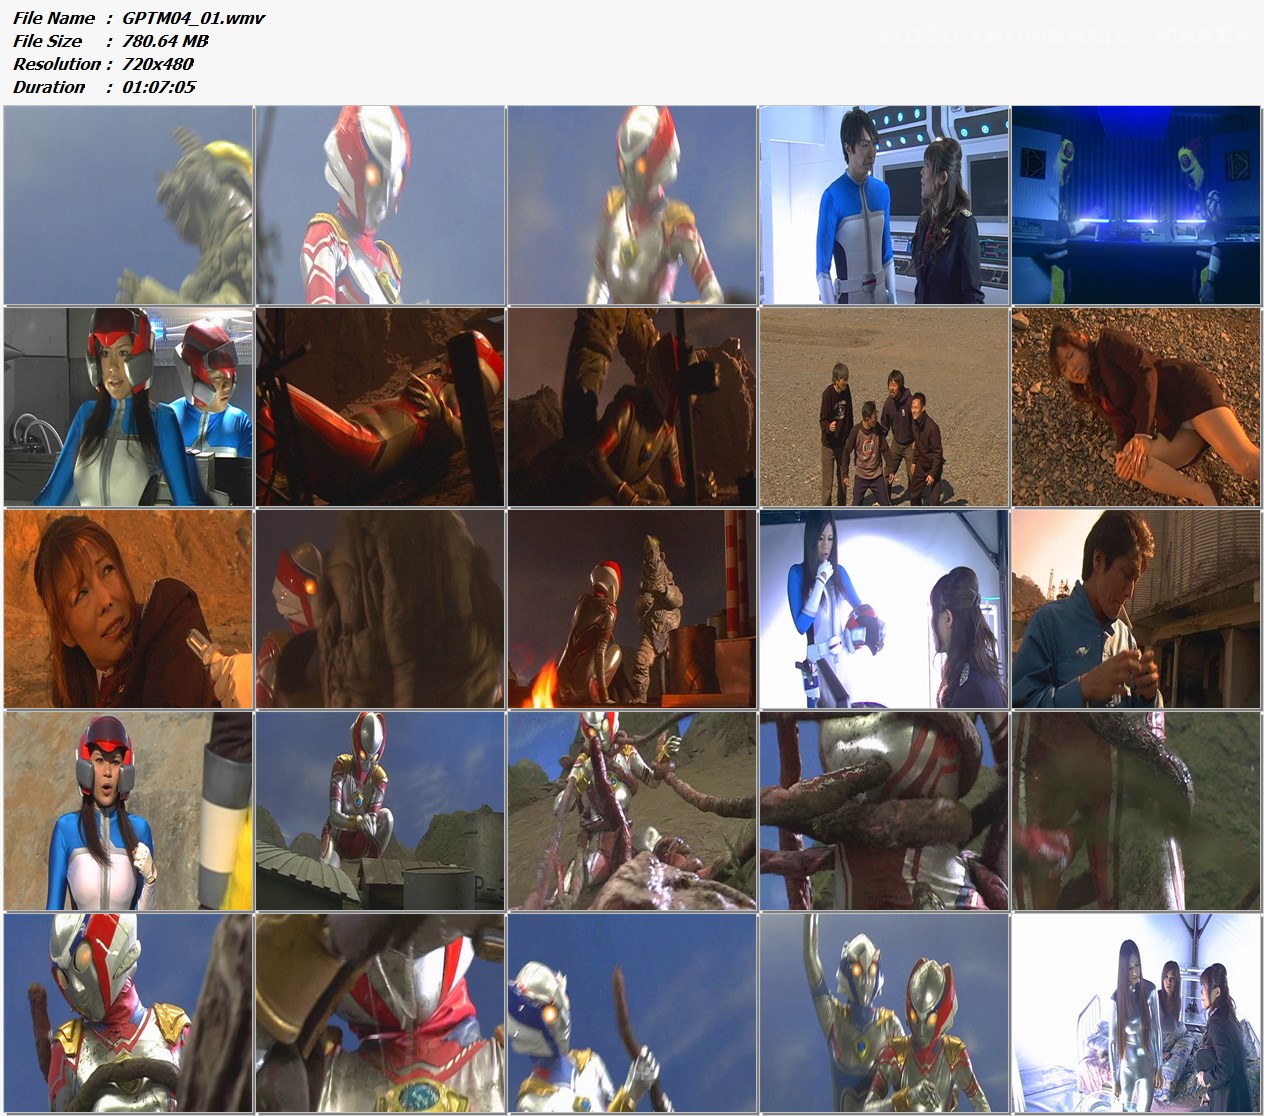
Task: Open thumbnail of red-silver hero in side profile
Action: click(x=381, y=205)
